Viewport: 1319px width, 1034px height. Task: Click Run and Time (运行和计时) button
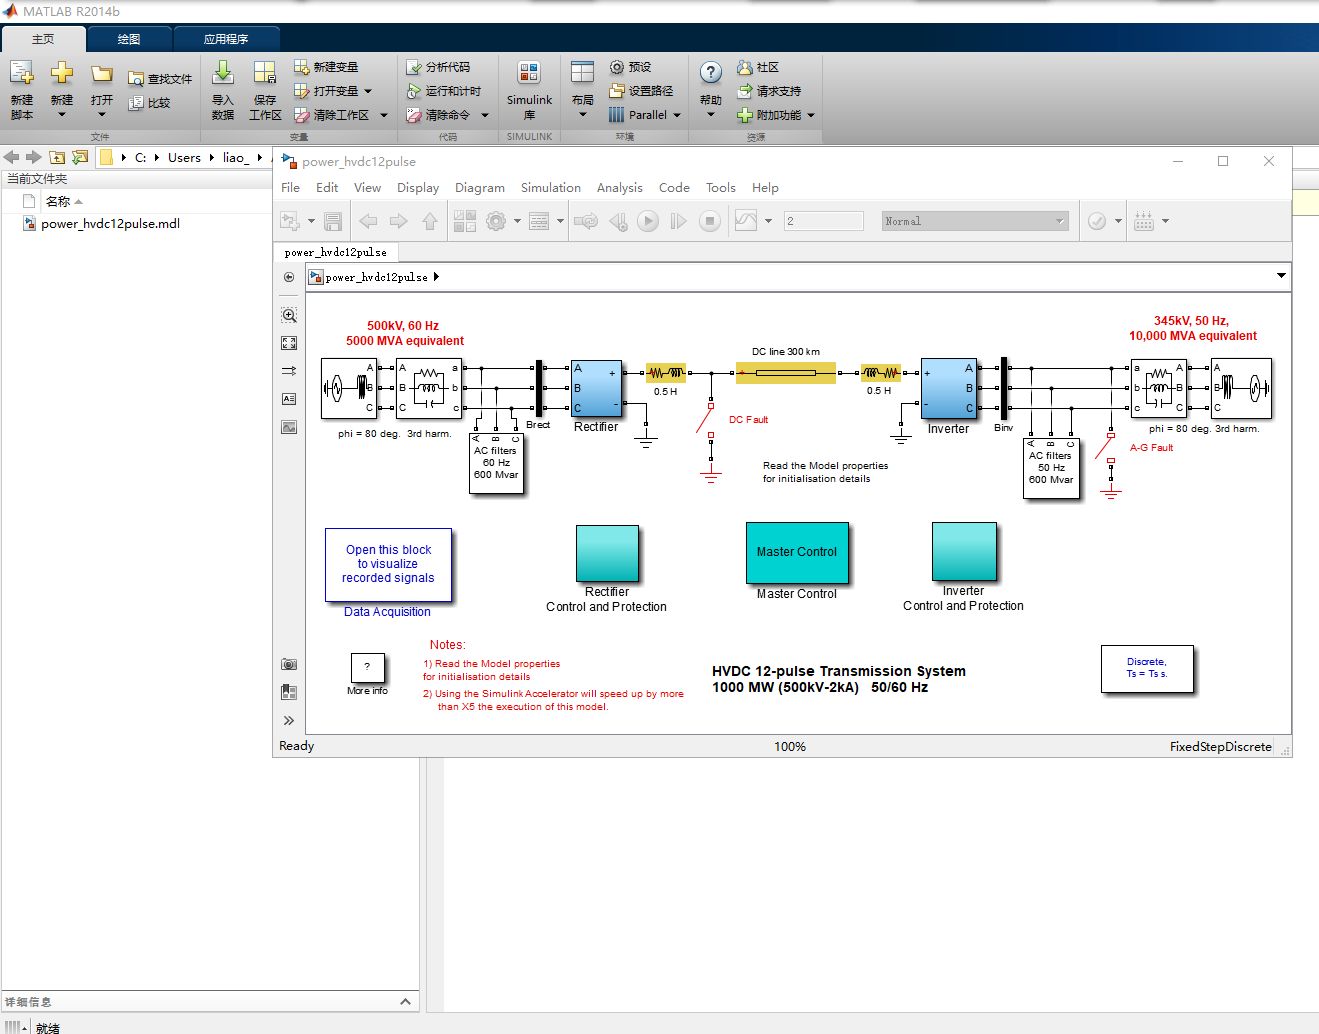tap(444, 91)
